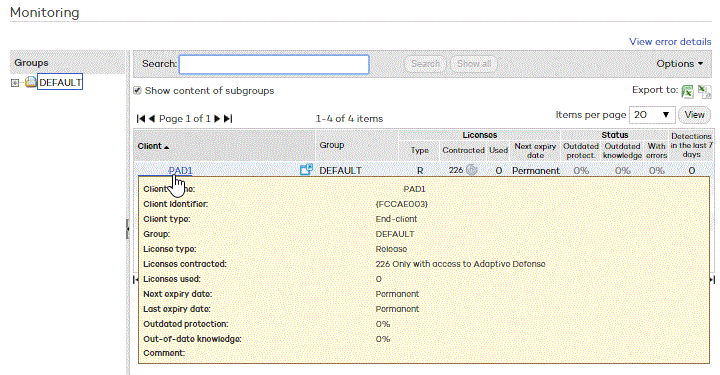720x375 pixels.
Task: Click the Permanent cell in PAD1 row
Action: (x=536, y=170)
